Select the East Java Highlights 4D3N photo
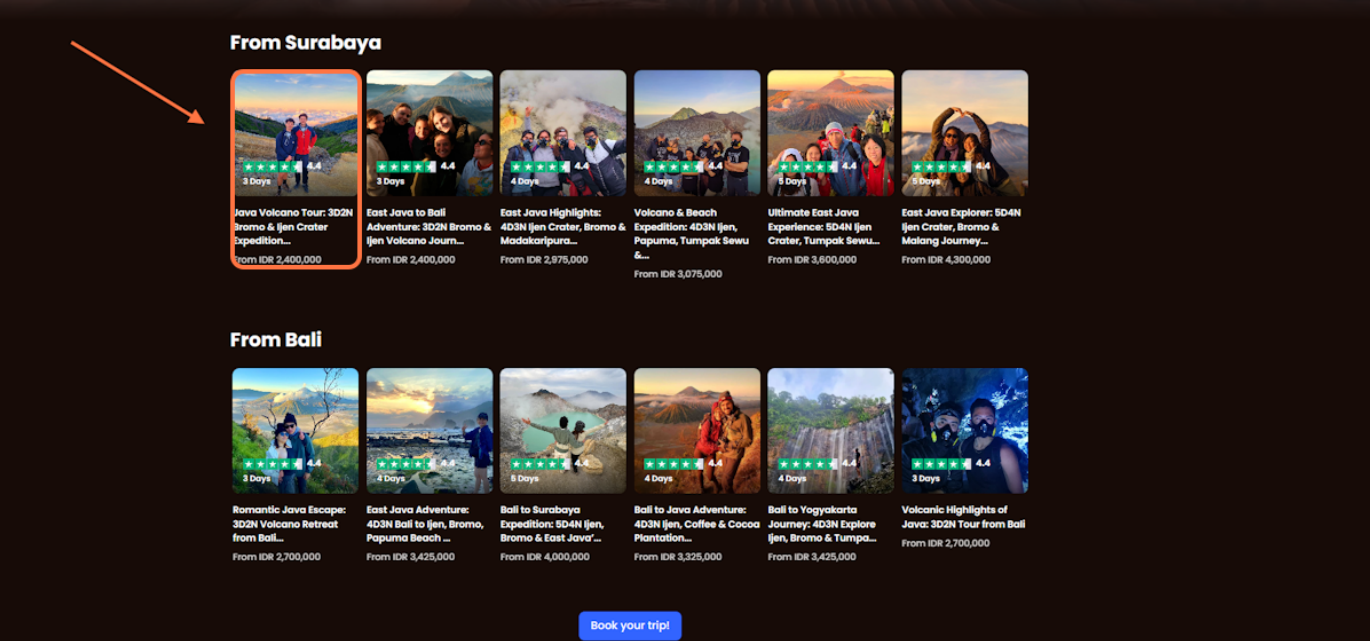The height and width of the screenshot is (641, 1370). tap(563, 120)
